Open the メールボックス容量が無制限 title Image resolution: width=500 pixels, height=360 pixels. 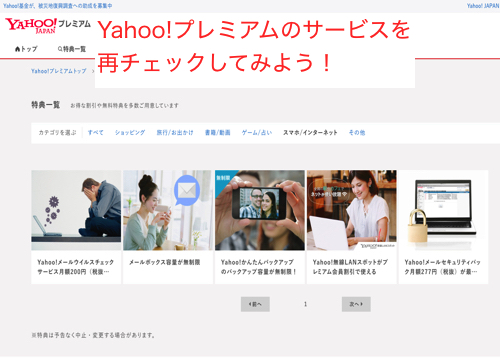pos(165,262)
